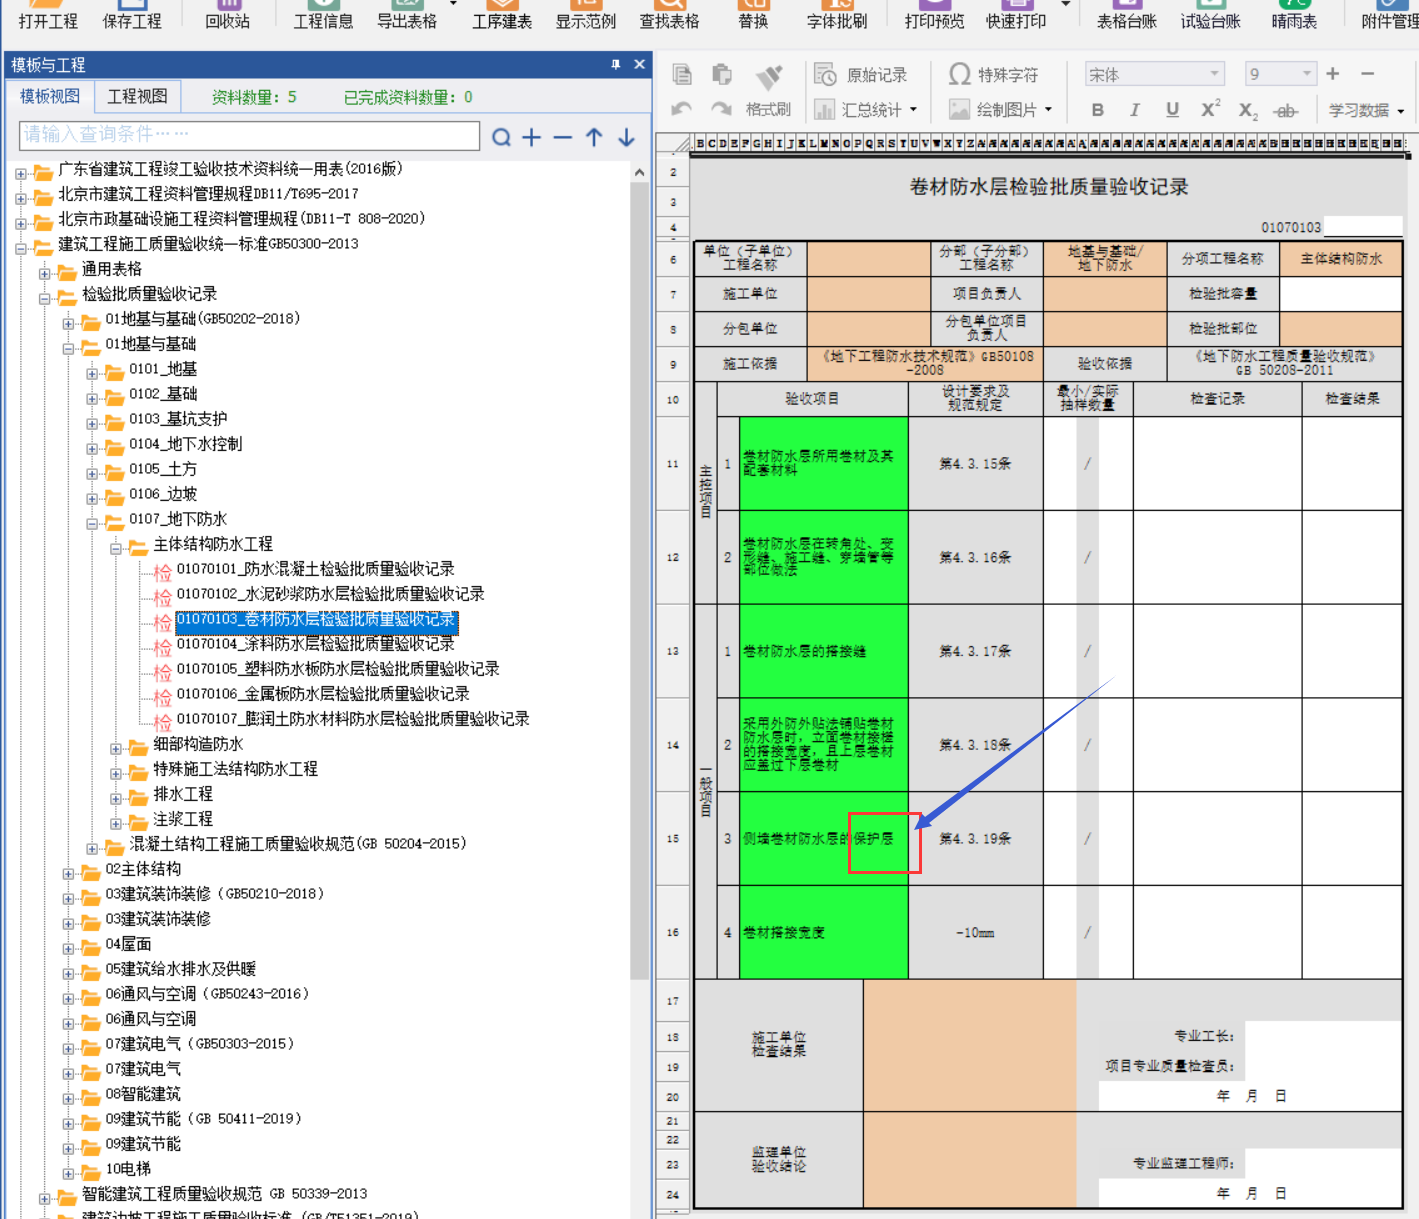The image size is (1419, 1219).
Task: Click the copy icon in the editor toolbar
Action: click(682, 75)
